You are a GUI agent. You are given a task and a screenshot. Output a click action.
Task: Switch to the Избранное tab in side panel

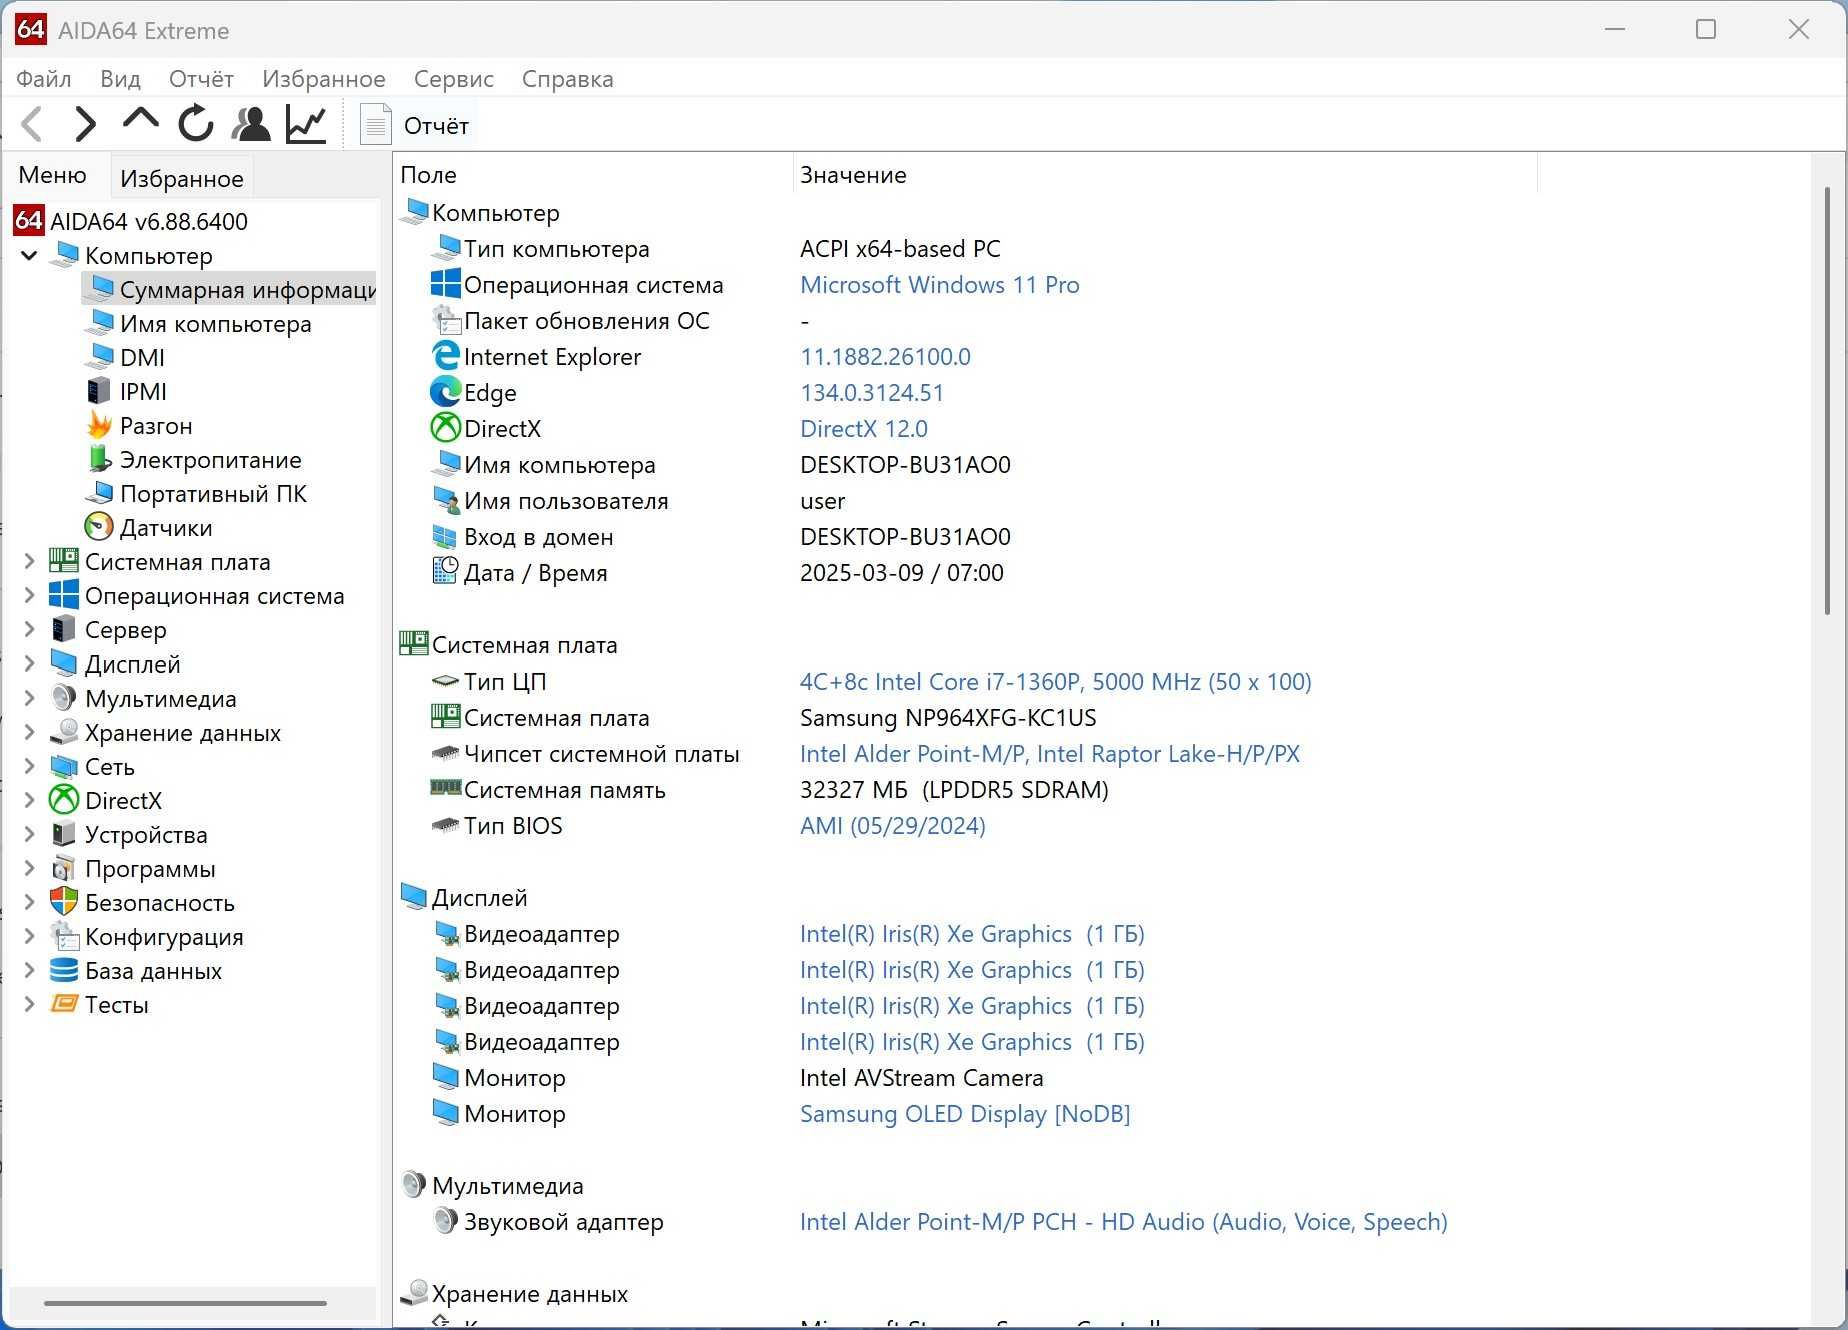coord(181,178)
